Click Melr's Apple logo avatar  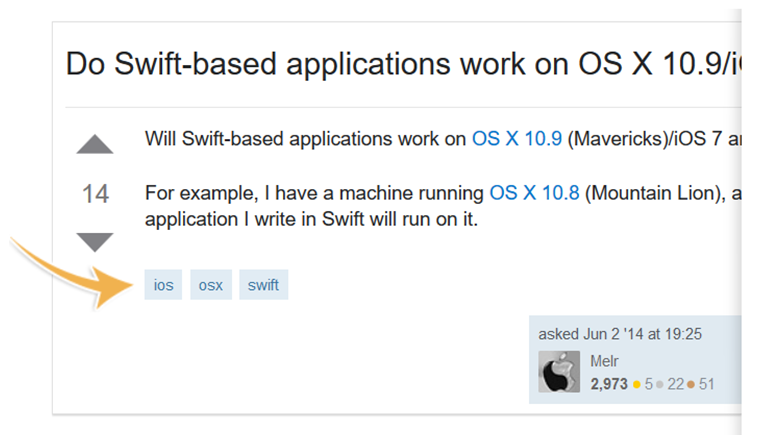tap(560, 371)
